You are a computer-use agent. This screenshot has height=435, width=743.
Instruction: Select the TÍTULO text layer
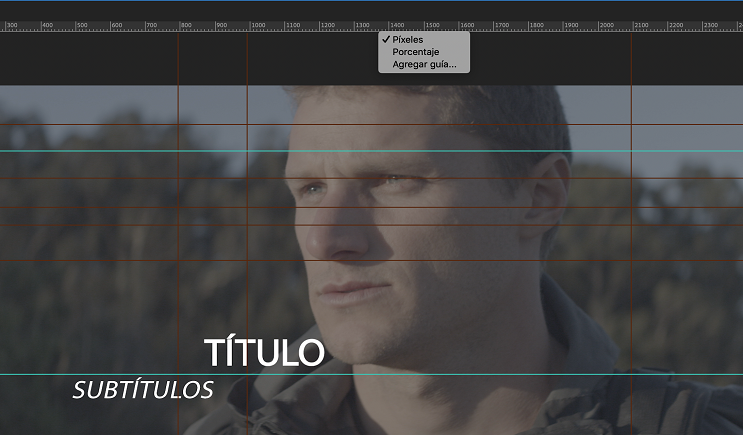[x=264, y=352]
